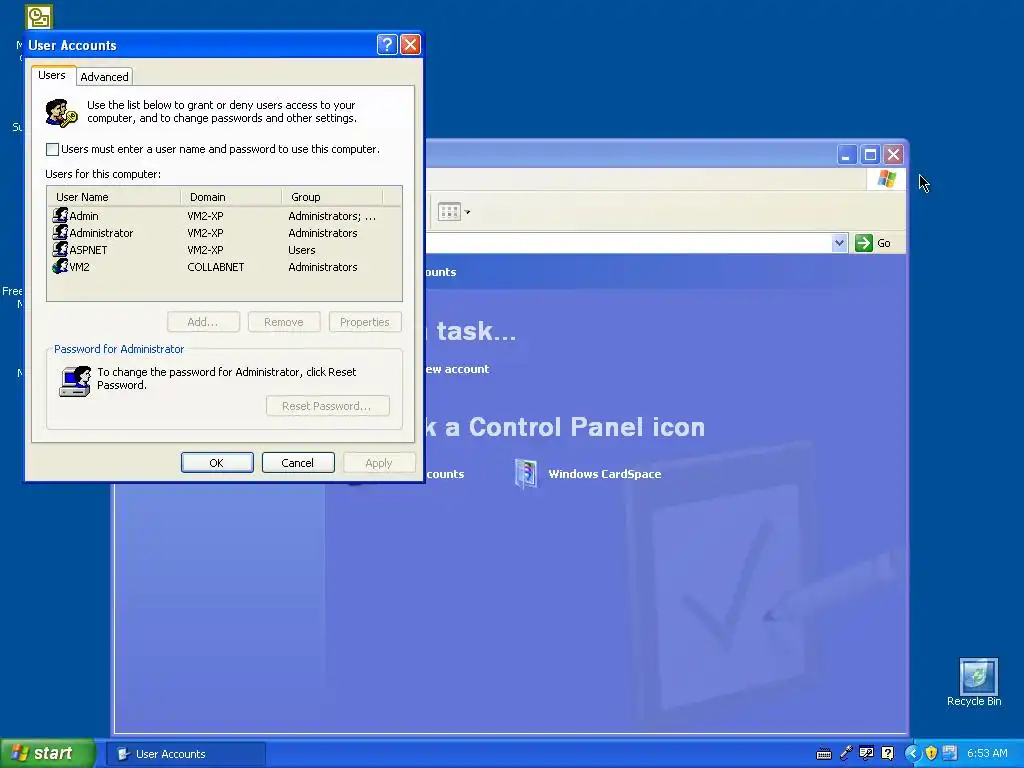The height and width of the screenshot is (768, 1024).
Task: Click the Add... button
Action: pos(203,322)
